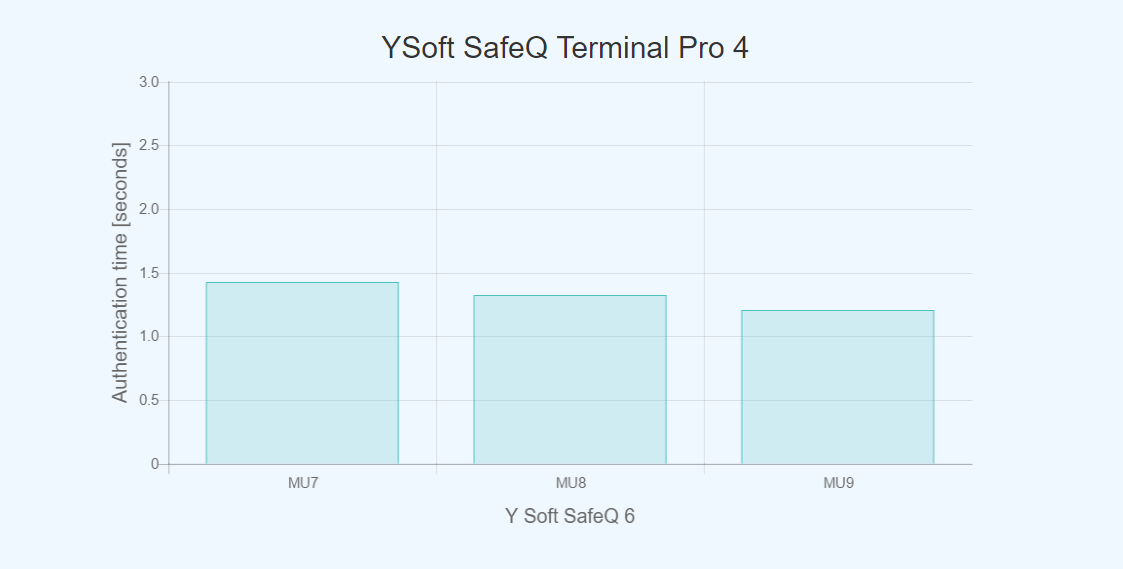The height and width of the screenshot is (569, 1123).
Task: Click the MU8 x-axis category label
Action: coord(570,483)
